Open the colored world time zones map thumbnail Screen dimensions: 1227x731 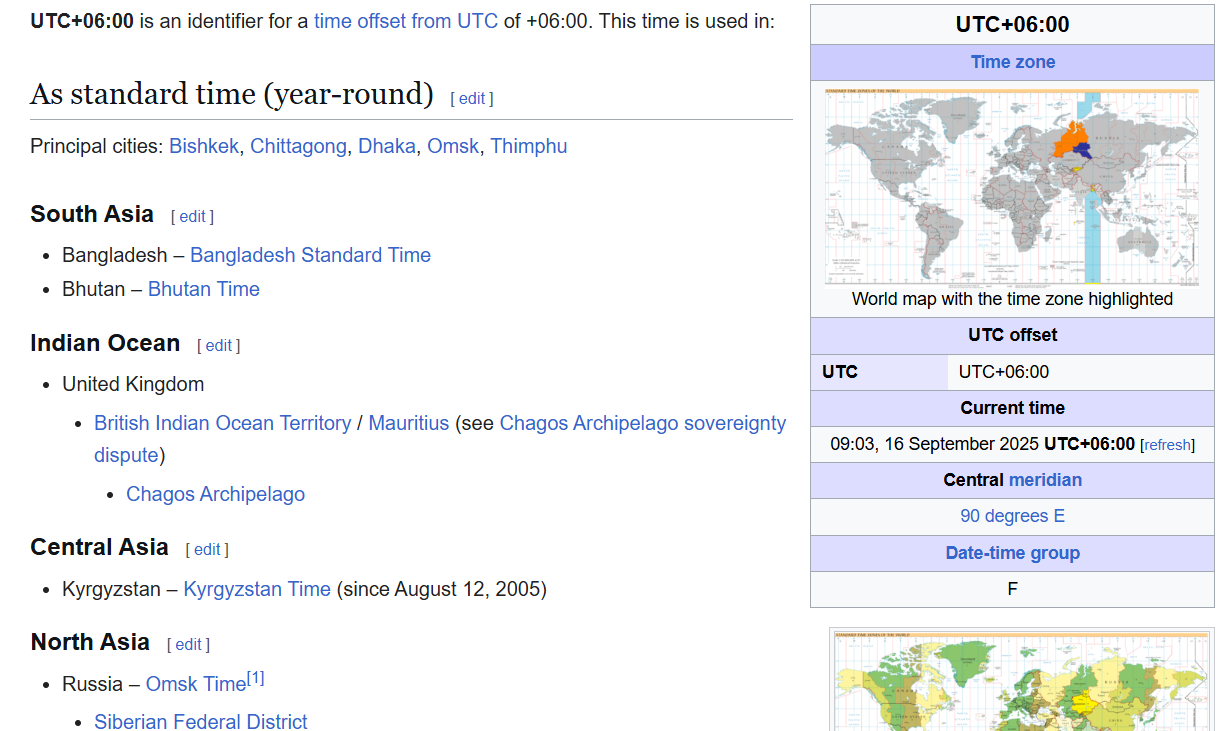[x=1021, y=682]
